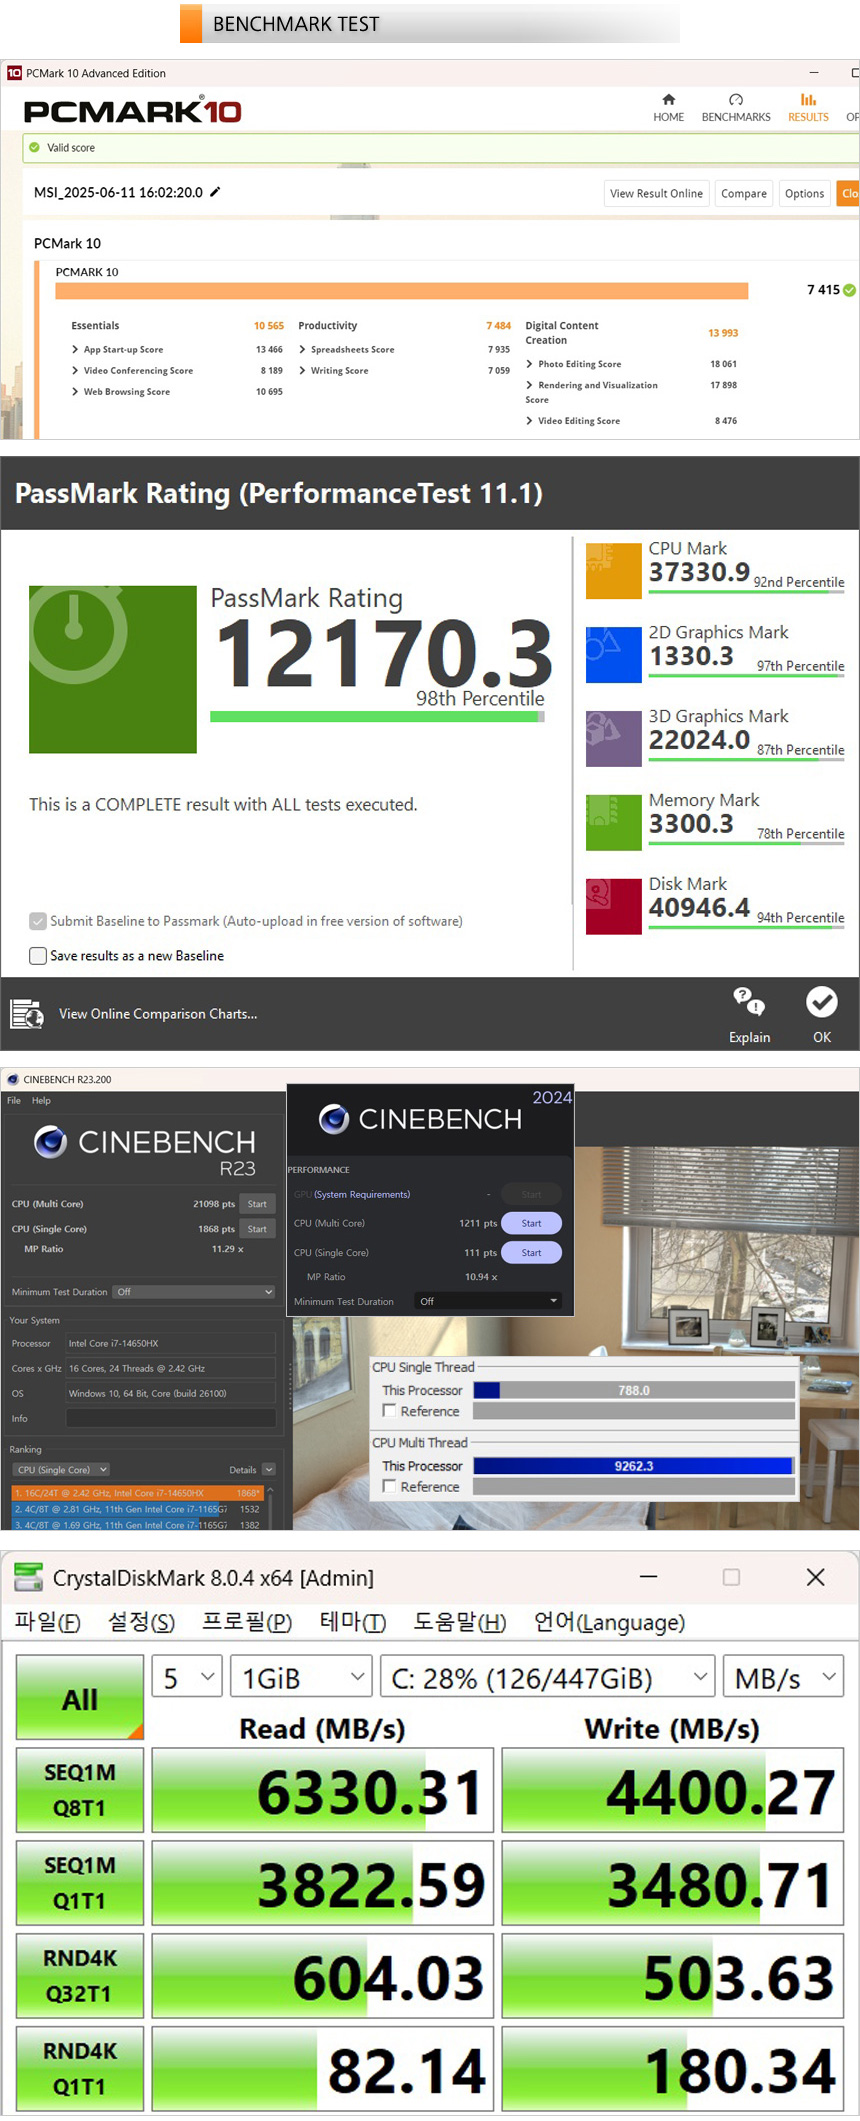Click the PCMark Home icon
Image resolution: width=860 pixels, height=2121 pixels.
(x=668, y=100)
